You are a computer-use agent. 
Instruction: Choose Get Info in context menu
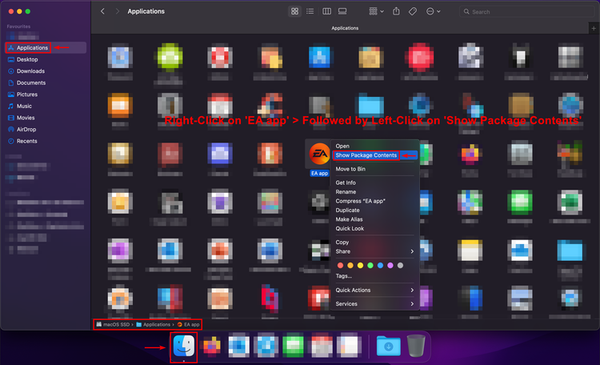point(375,183)
